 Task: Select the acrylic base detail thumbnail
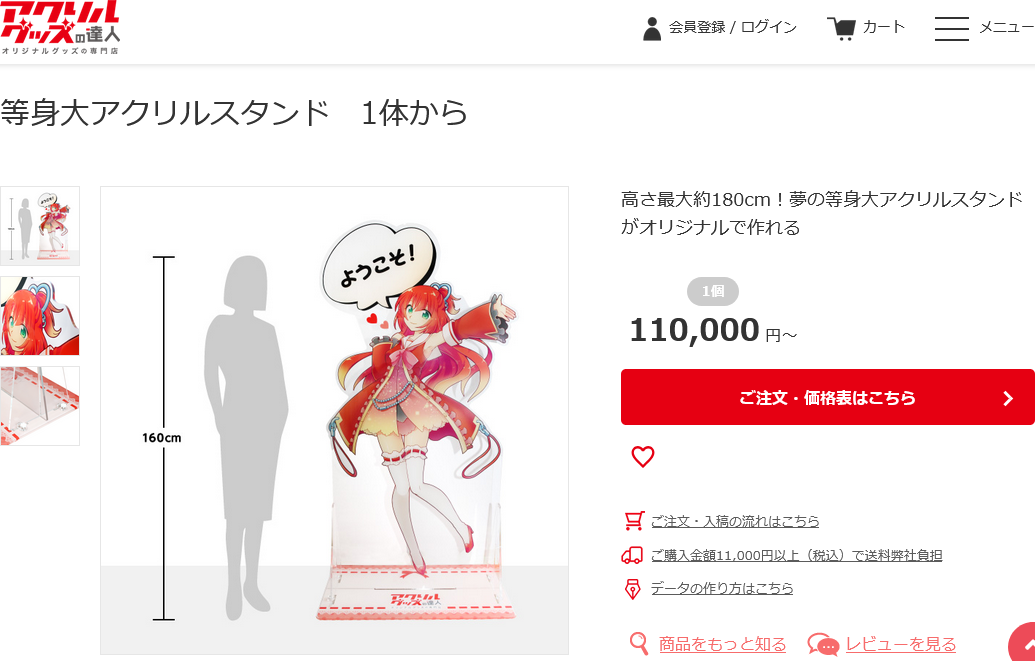pos(40,406)
